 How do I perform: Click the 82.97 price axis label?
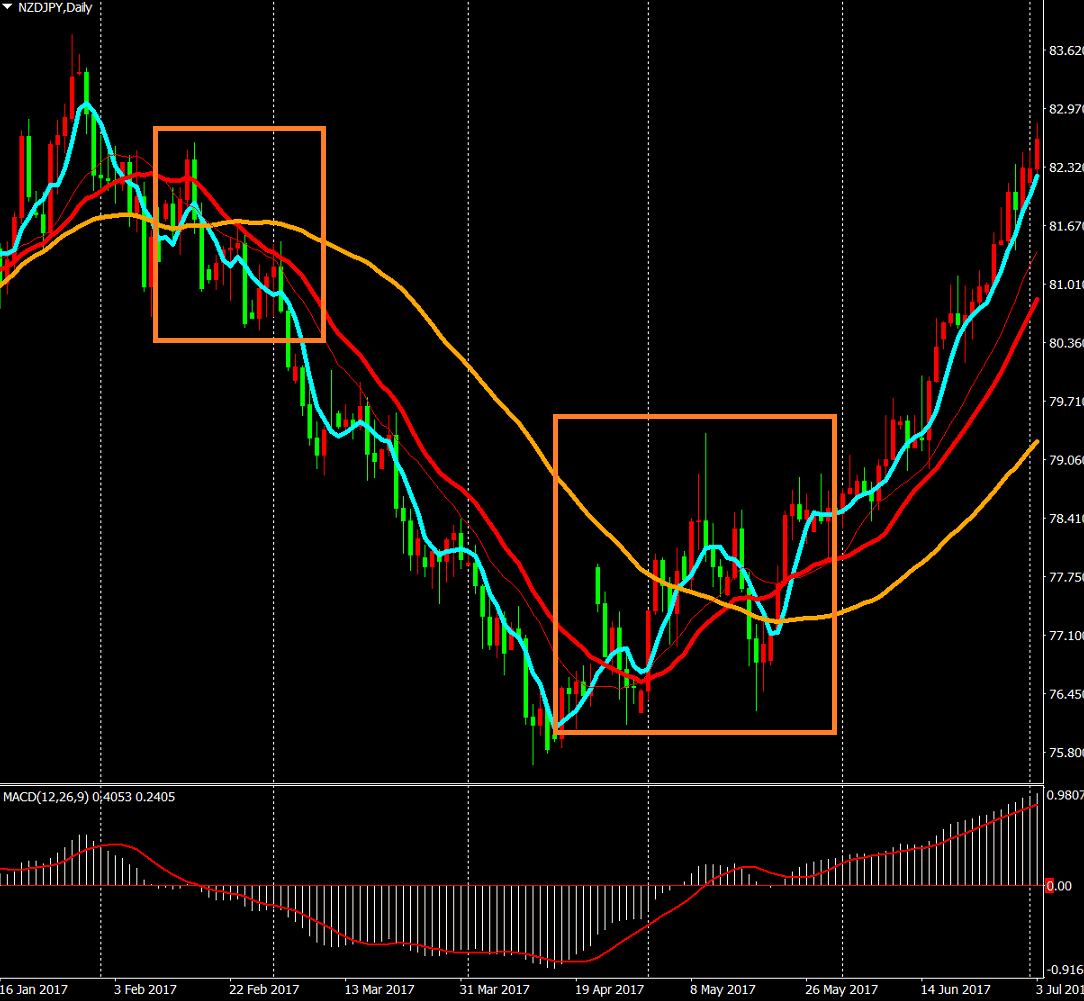coord(1066,109)
